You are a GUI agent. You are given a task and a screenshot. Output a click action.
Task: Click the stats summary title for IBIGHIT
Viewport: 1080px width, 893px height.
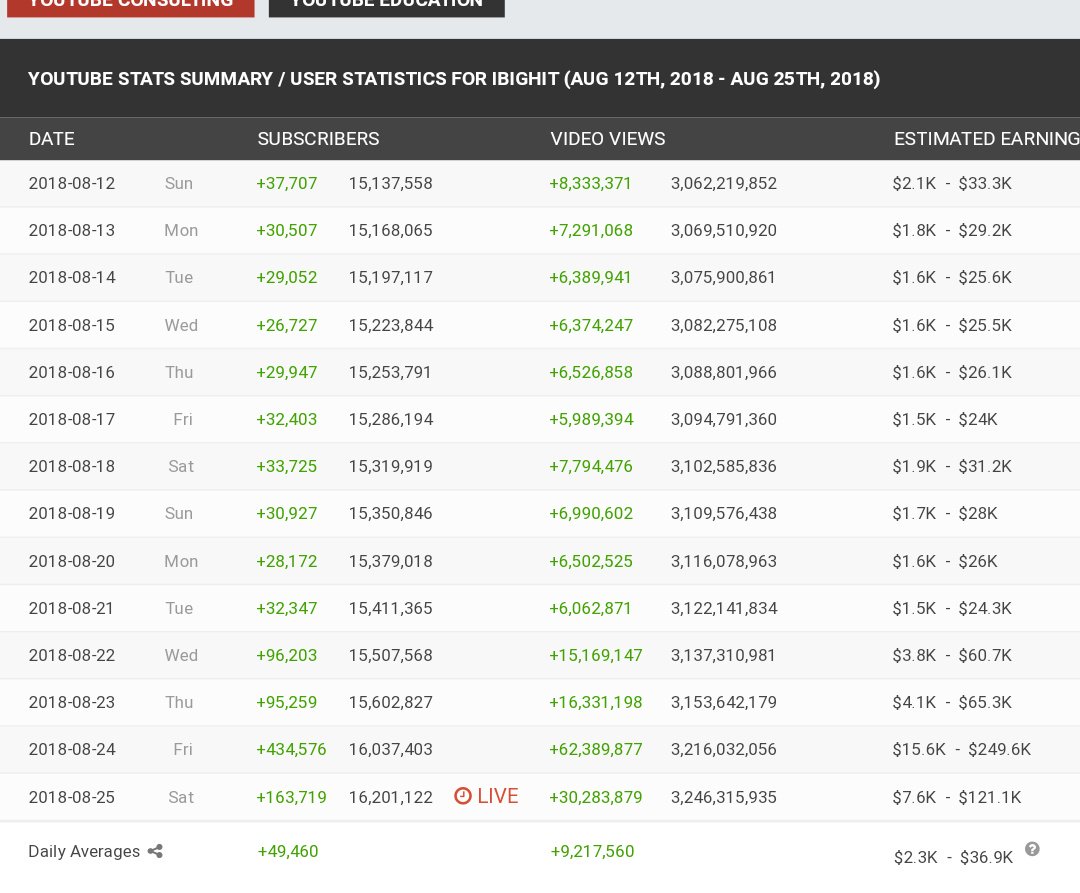point(454,78)
